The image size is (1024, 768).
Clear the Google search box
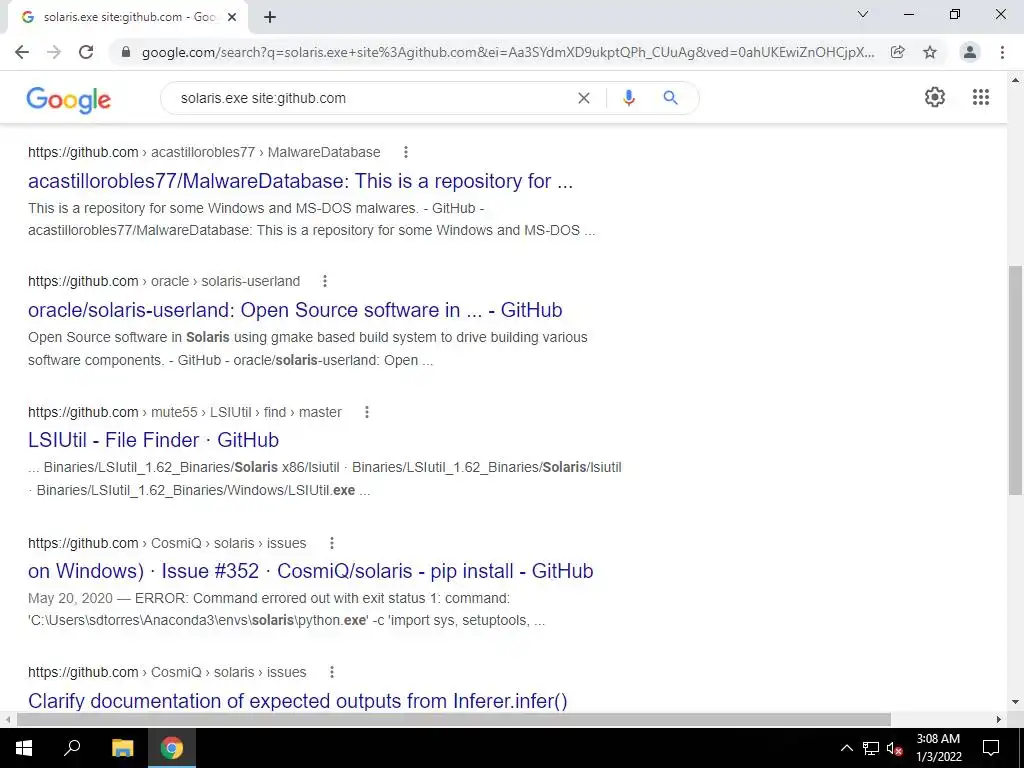pyautogui.click(x=584, y=98)
